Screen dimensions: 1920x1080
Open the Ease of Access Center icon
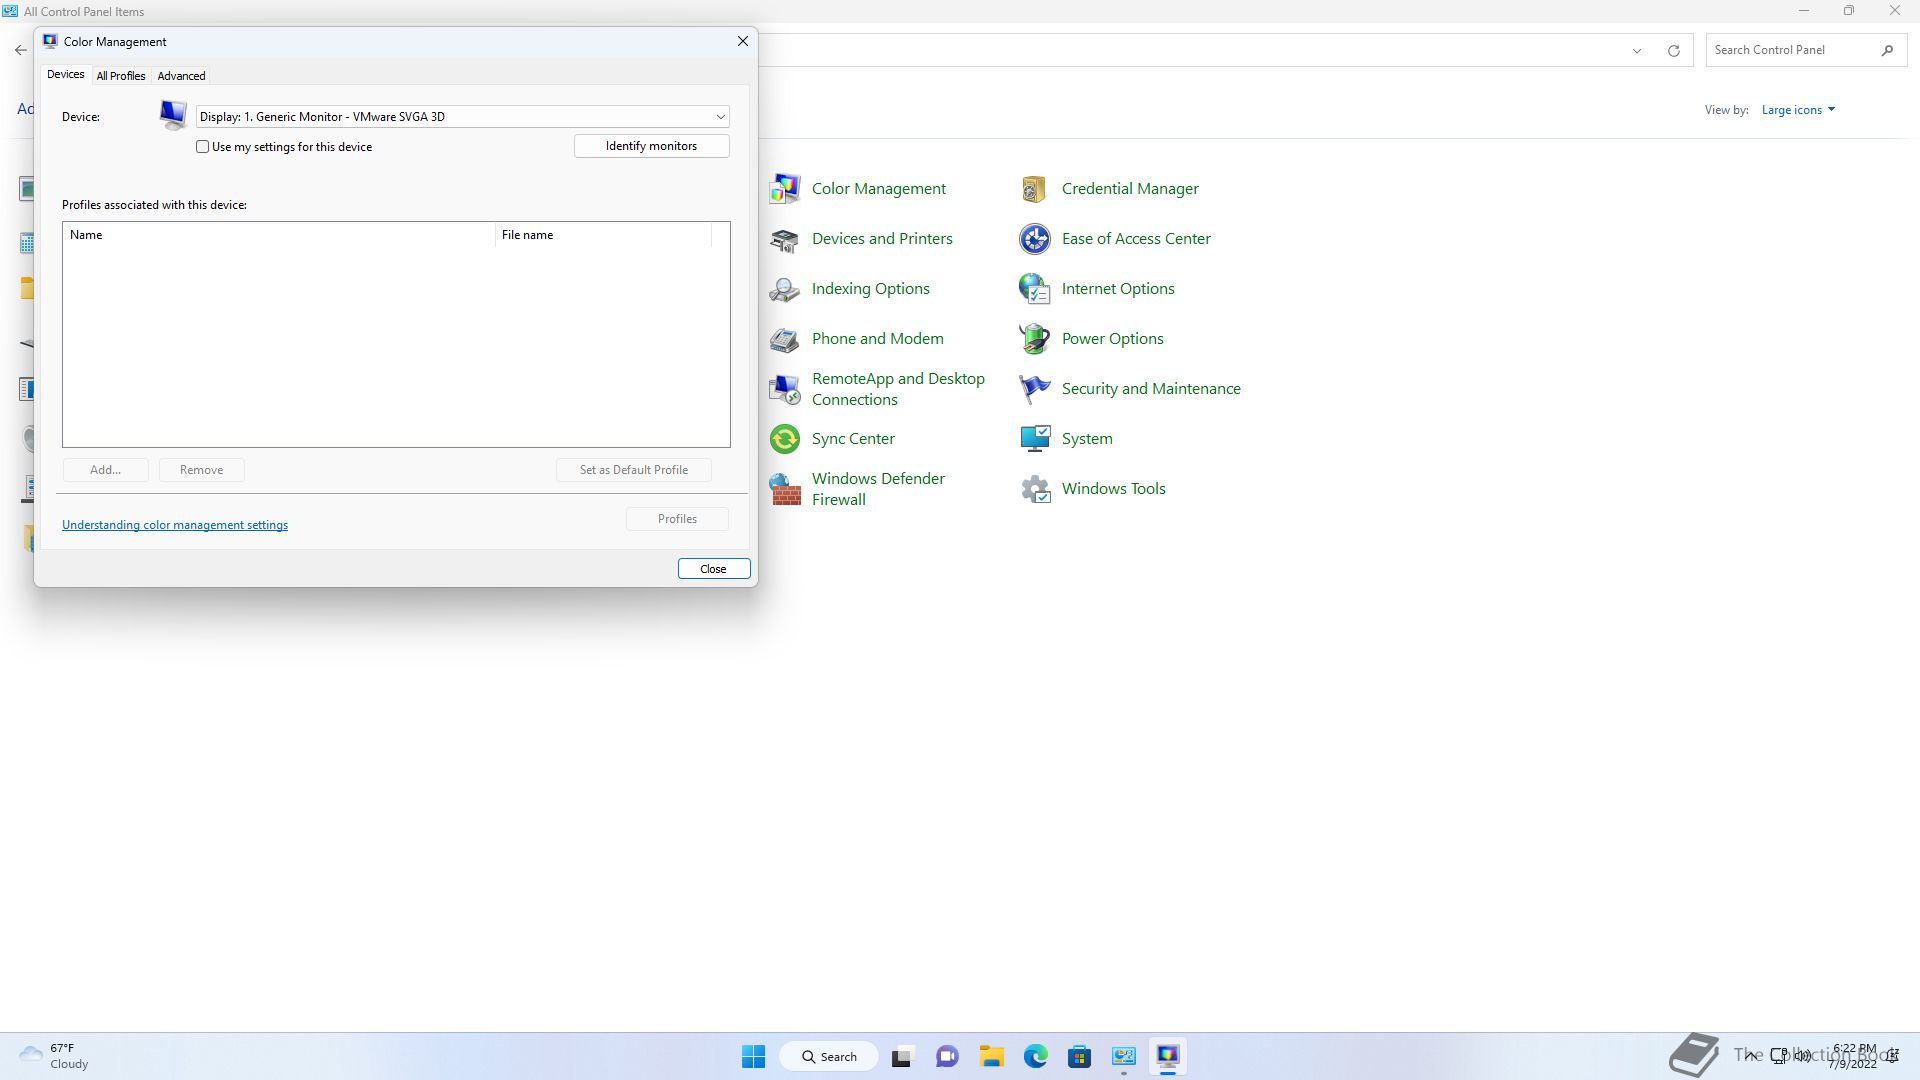click(x=1035, y=239)
